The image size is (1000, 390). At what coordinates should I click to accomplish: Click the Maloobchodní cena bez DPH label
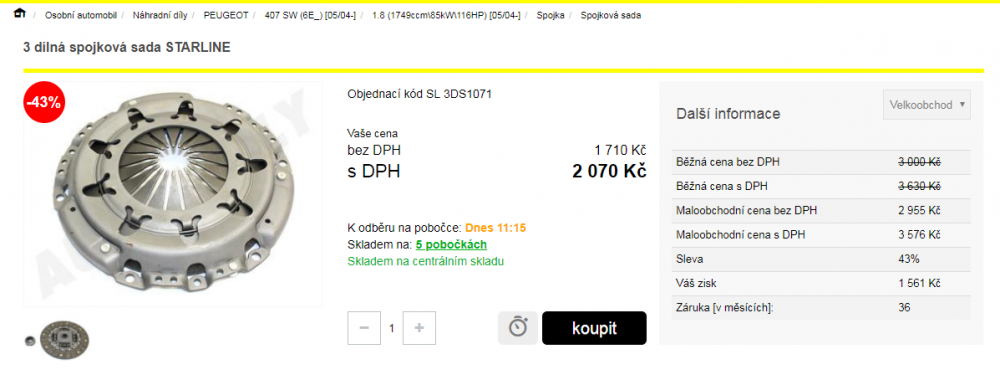pos(747,211)
